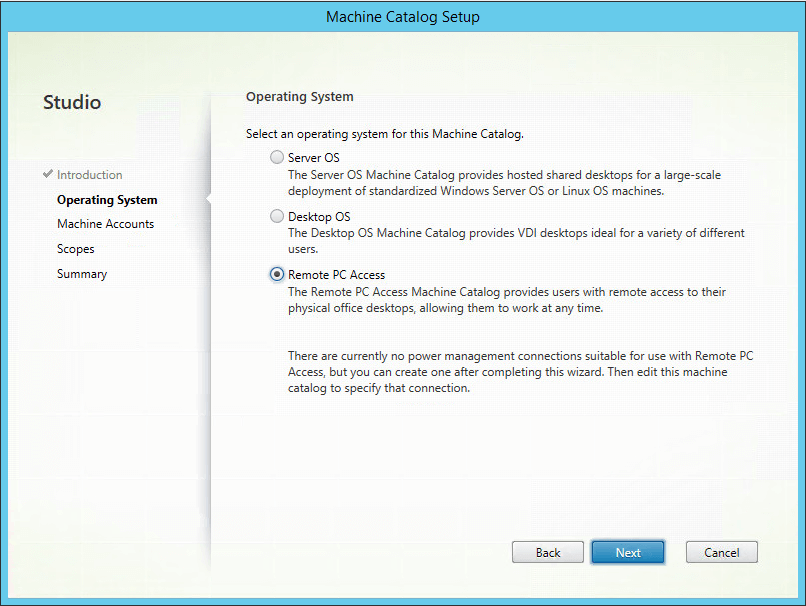Select the Desktop OS radio button

tap(277, 216)
